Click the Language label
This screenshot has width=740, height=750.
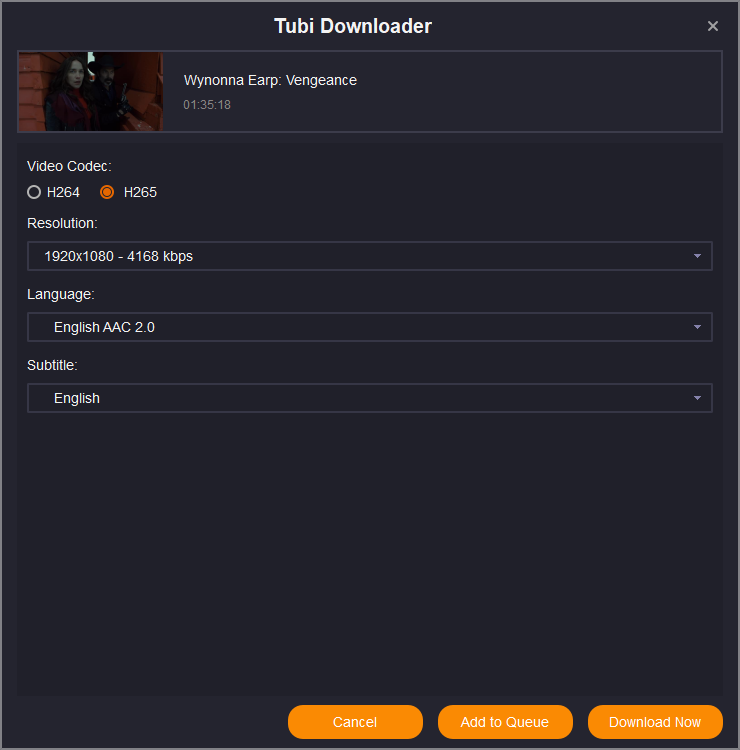coord(61,295)
